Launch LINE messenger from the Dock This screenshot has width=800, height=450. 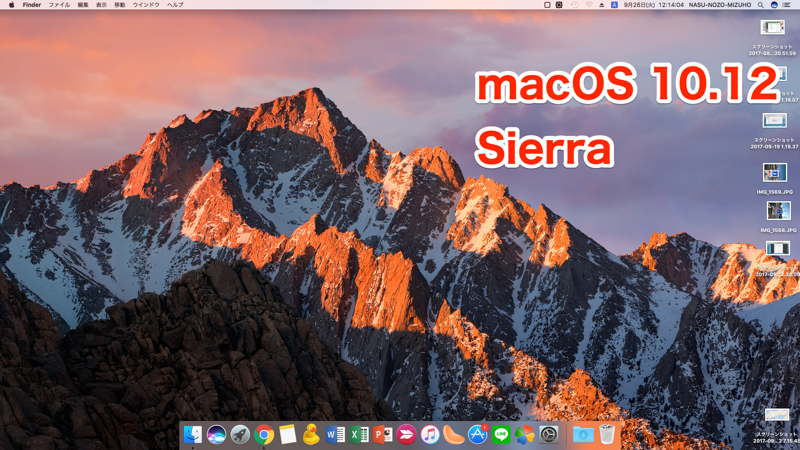click(501, 435)
